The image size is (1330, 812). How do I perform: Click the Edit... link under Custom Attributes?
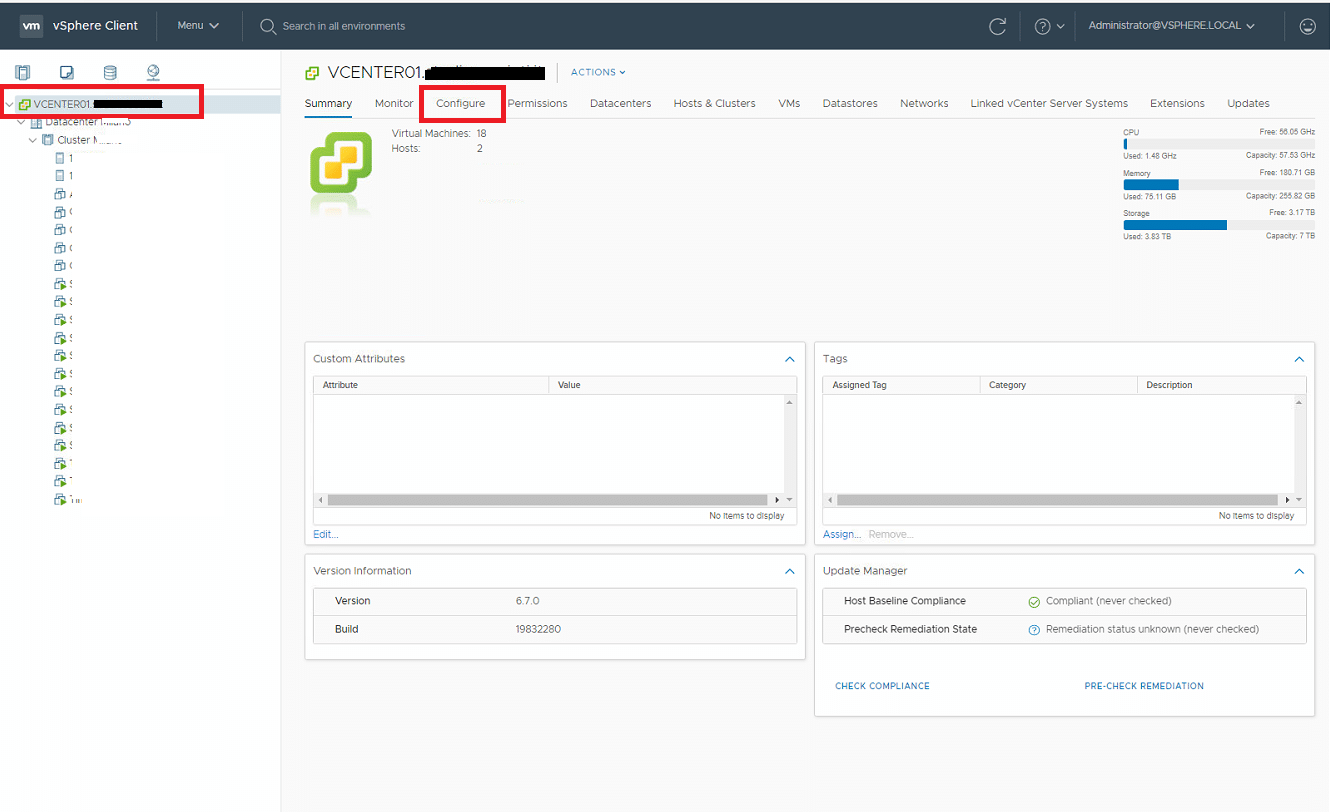(x=325, y=534)
